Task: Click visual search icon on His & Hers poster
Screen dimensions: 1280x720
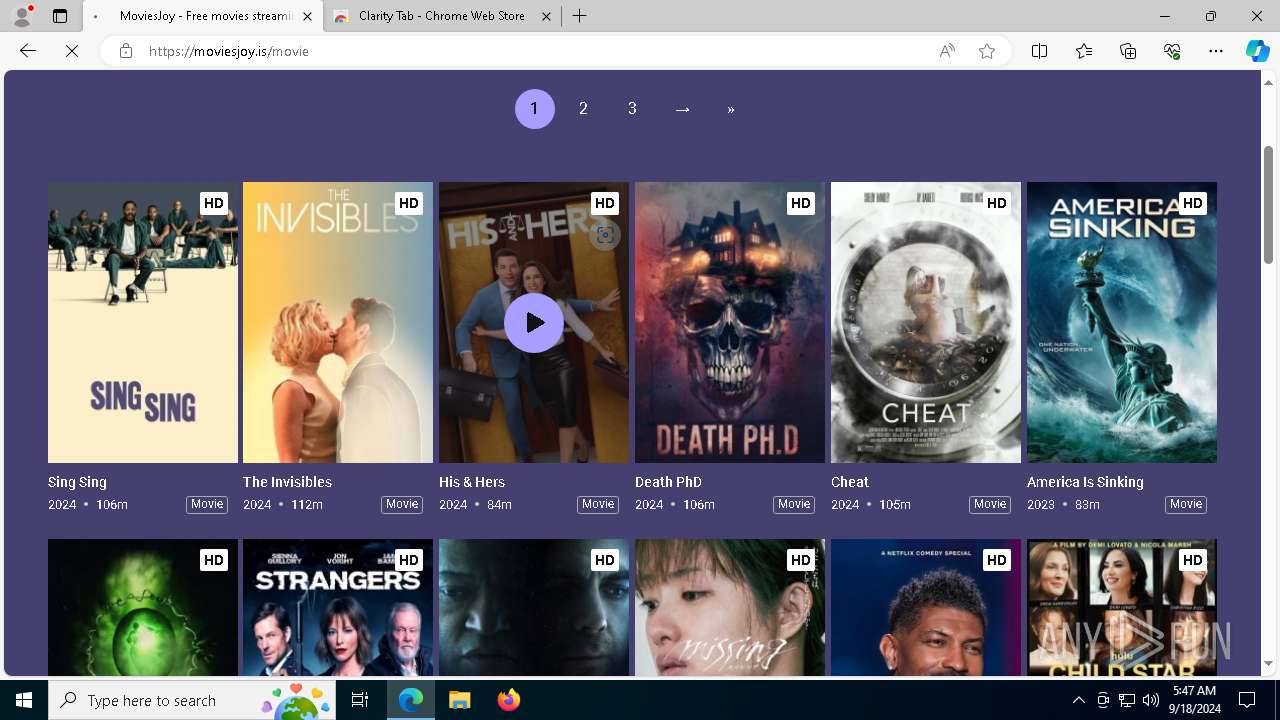Action: pos(604,235)
